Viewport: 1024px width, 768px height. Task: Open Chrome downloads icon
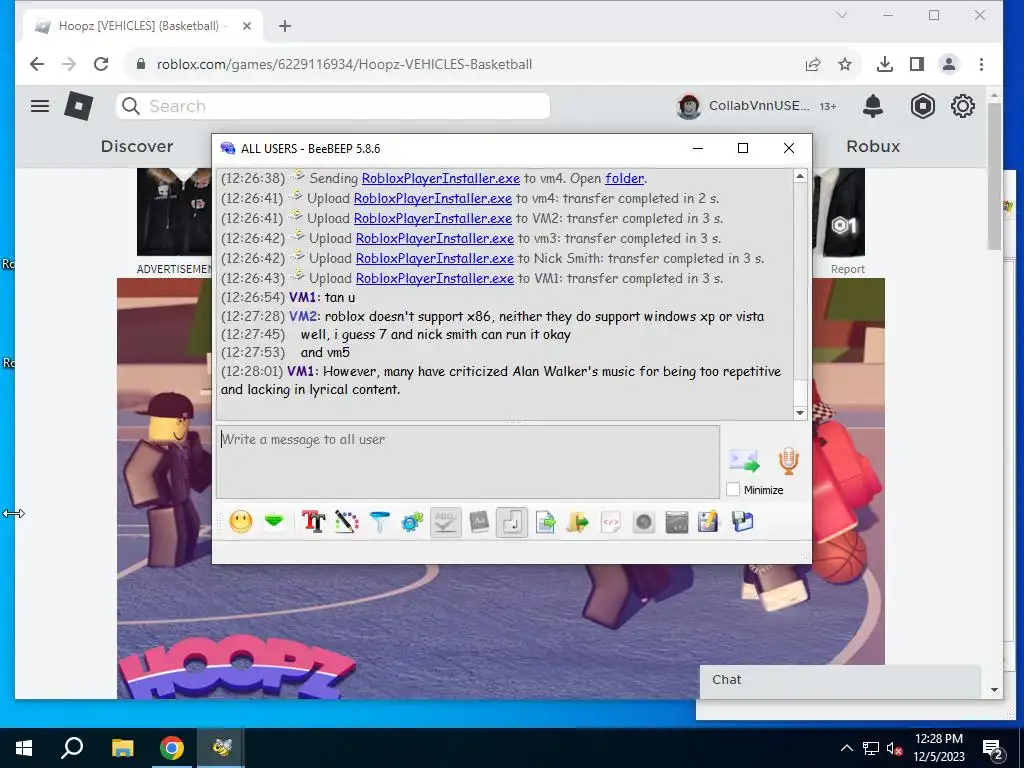pyautogui.click(x=885, y=64)
